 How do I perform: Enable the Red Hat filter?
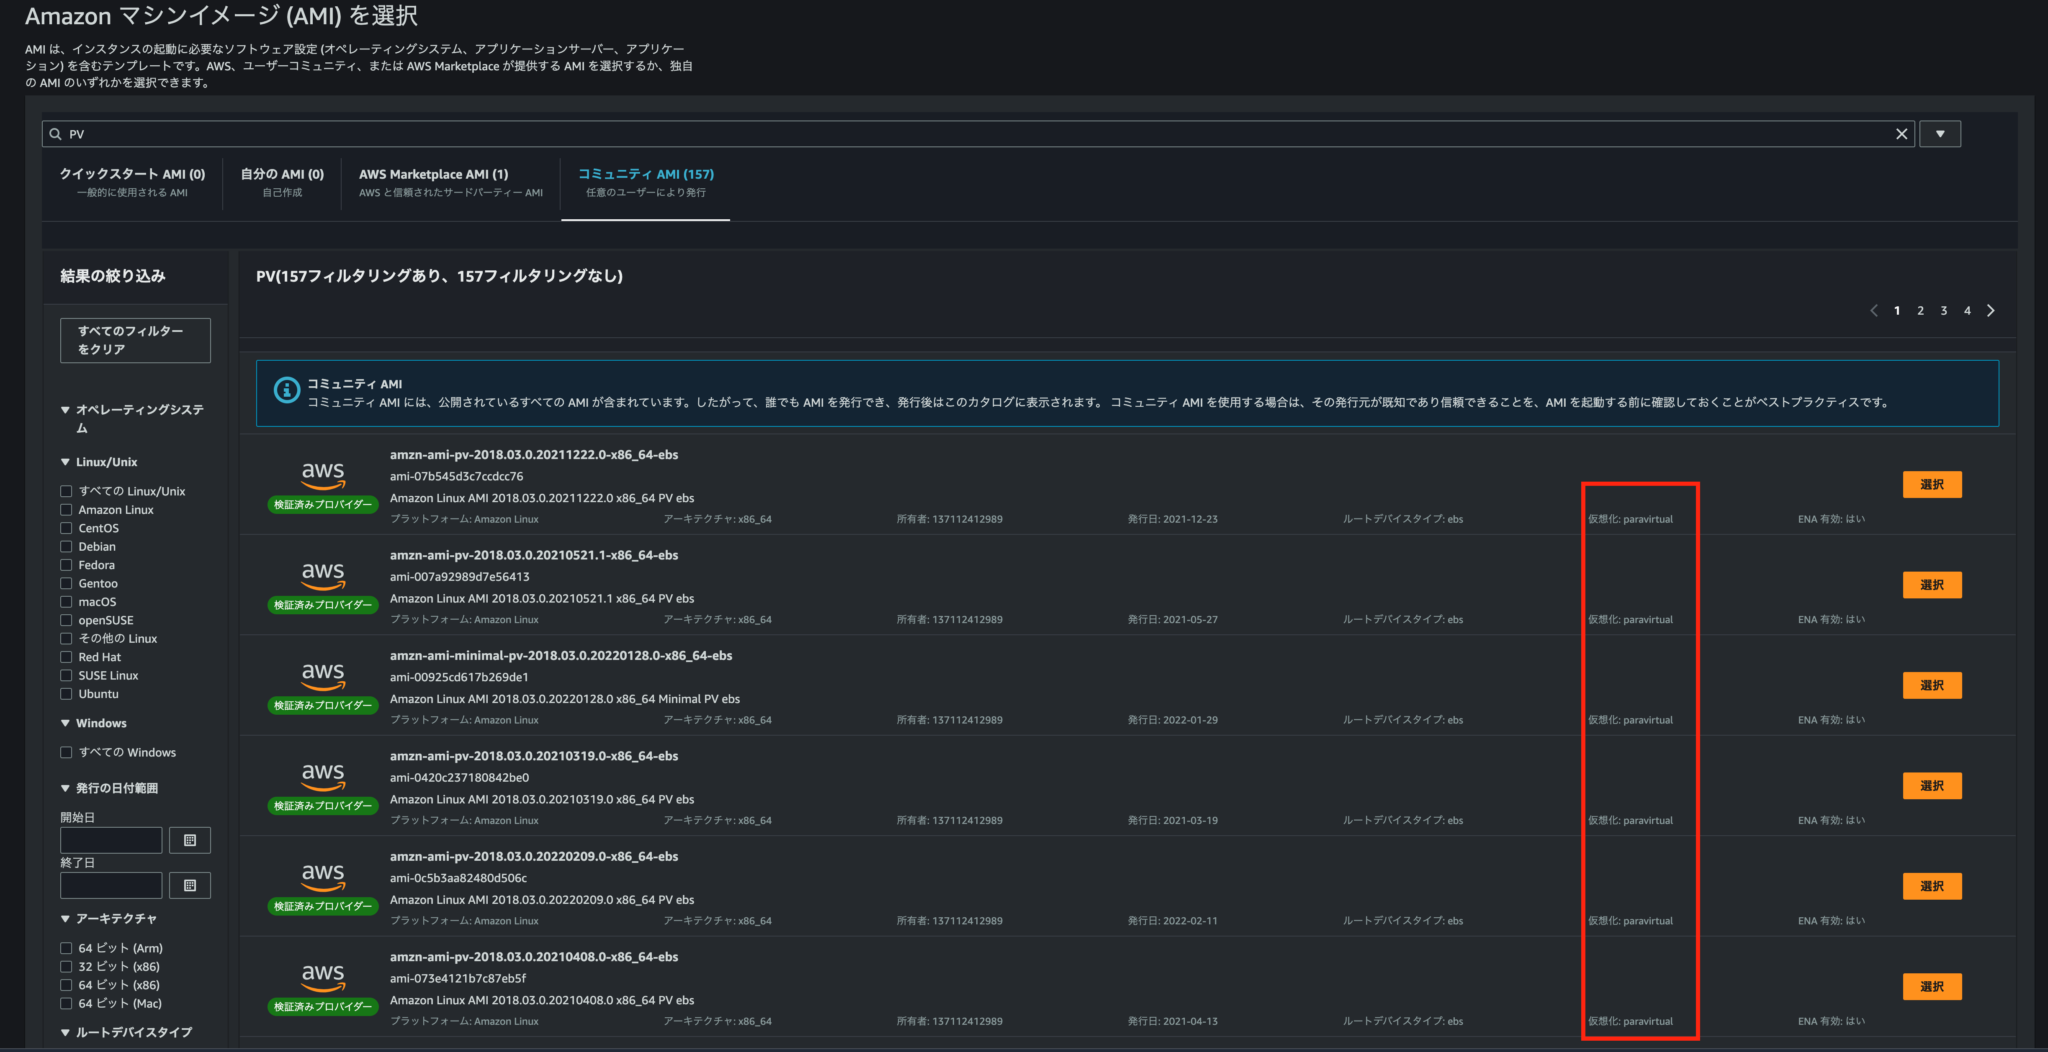66,656
